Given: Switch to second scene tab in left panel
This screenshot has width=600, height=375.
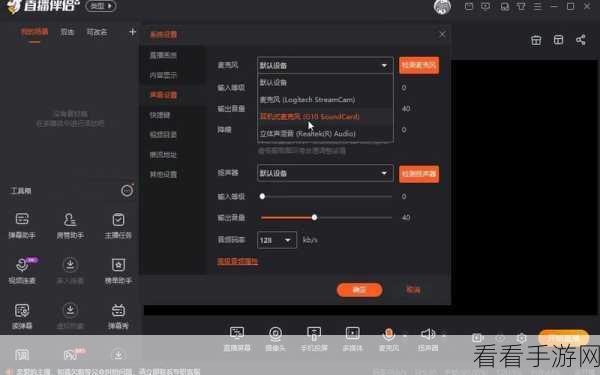Looking at the screenshot, I should tap(67, 32).
